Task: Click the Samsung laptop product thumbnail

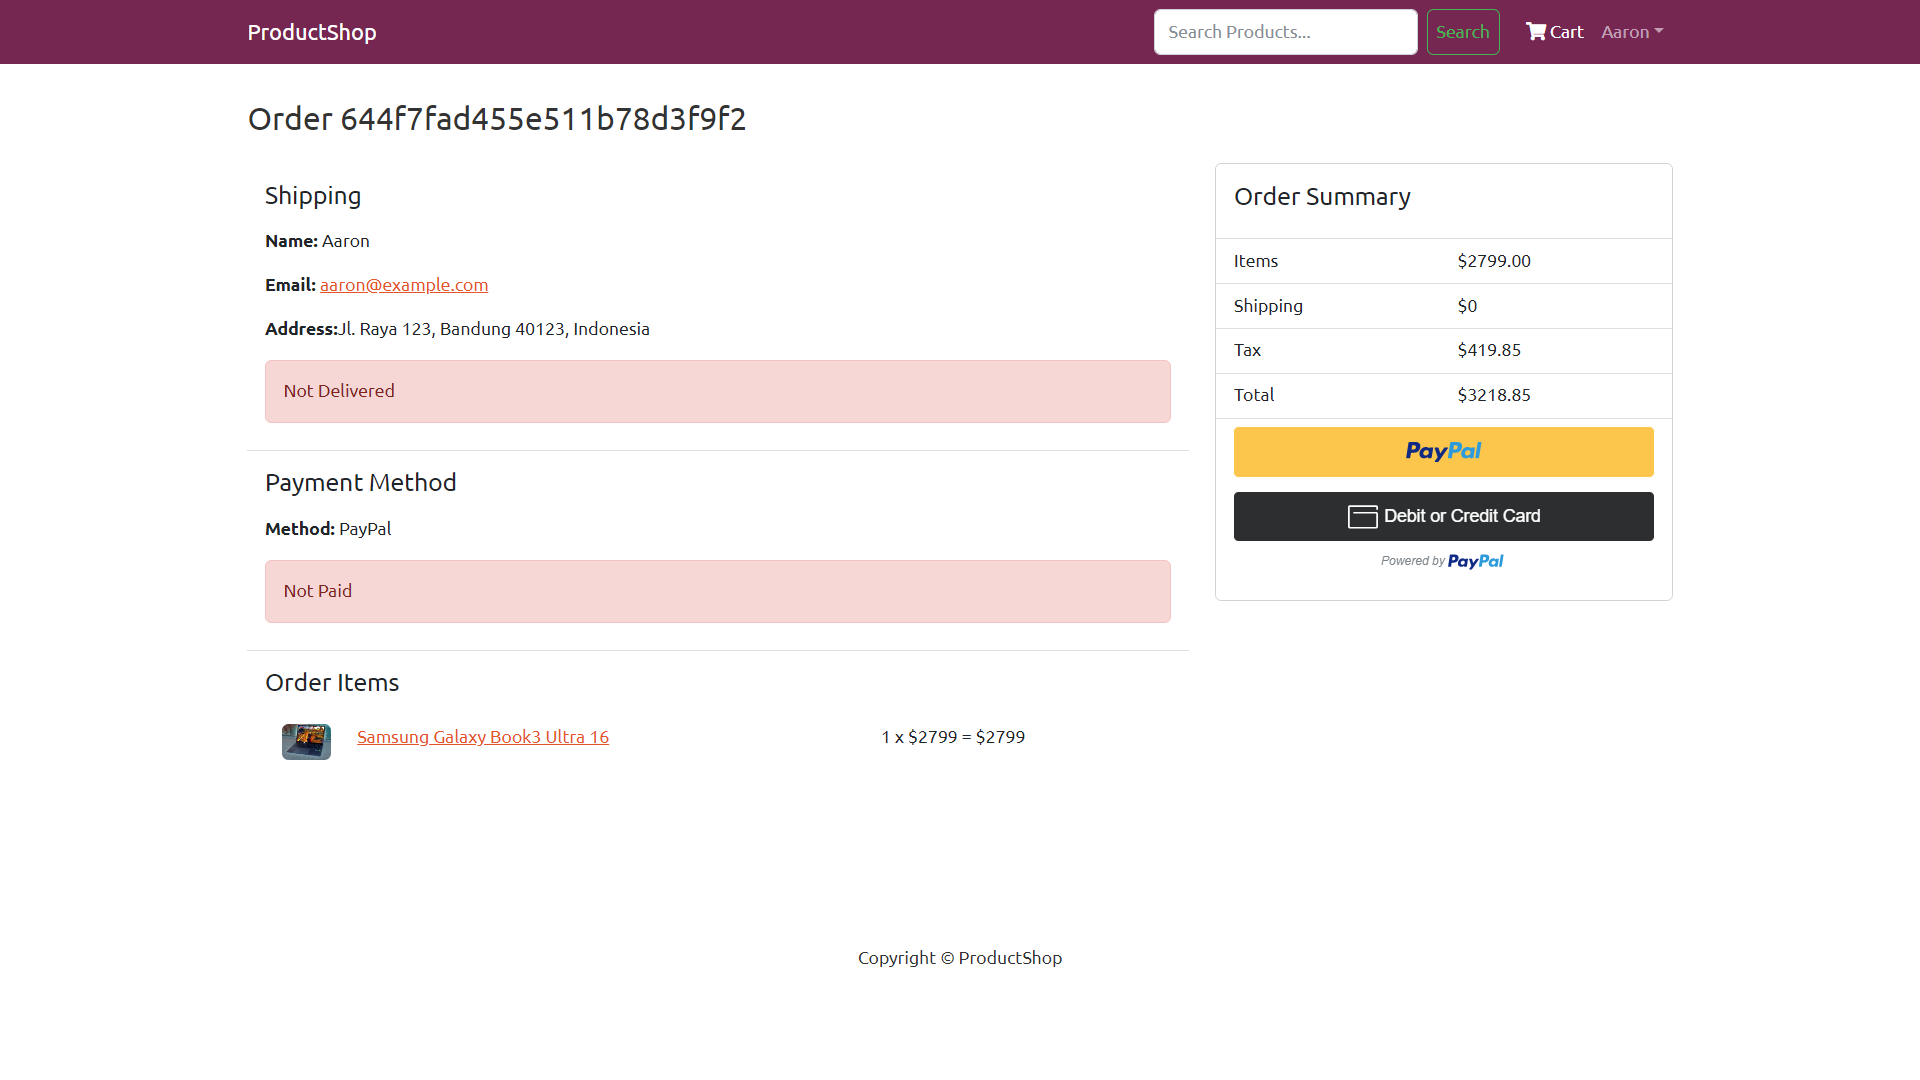Action: click(306, 742)
